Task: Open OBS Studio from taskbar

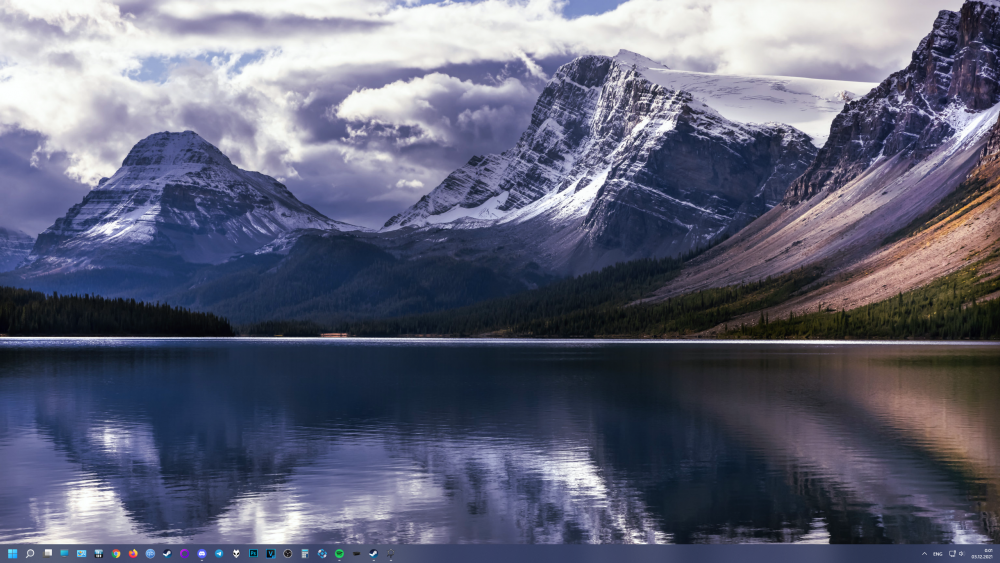Action: coord(287,553)
